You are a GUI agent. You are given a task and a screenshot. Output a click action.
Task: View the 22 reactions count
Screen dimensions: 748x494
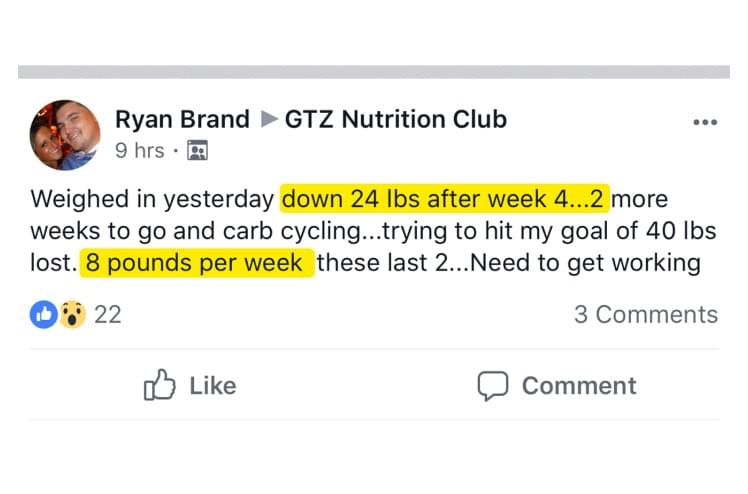point(107,314)
